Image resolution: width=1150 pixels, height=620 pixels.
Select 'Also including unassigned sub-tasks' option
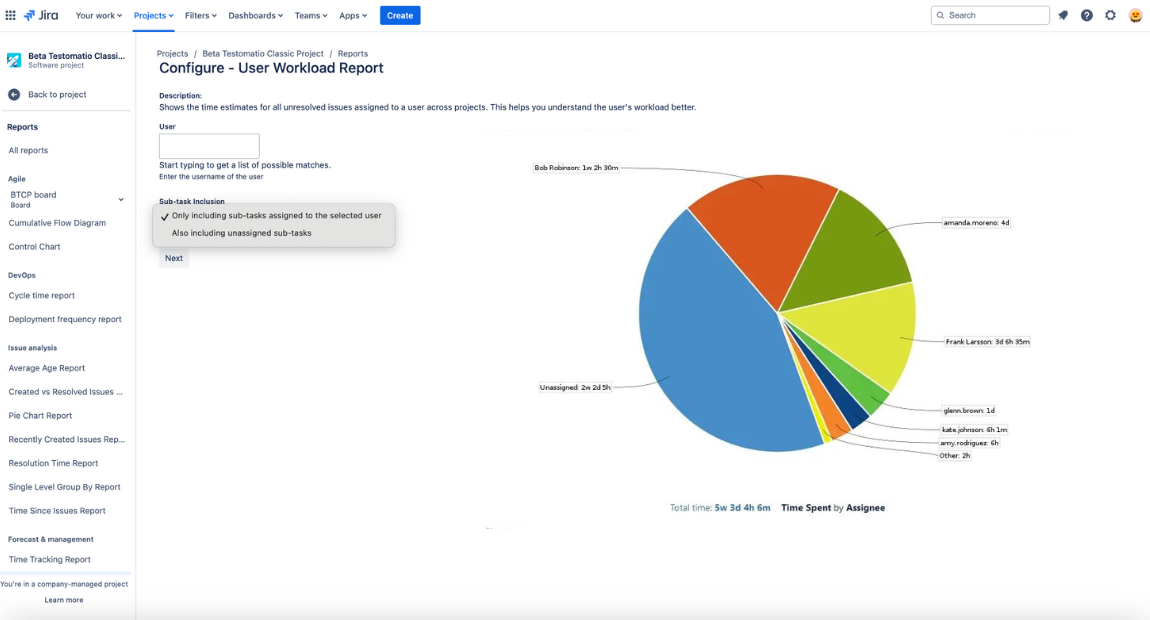pos(240,232)
